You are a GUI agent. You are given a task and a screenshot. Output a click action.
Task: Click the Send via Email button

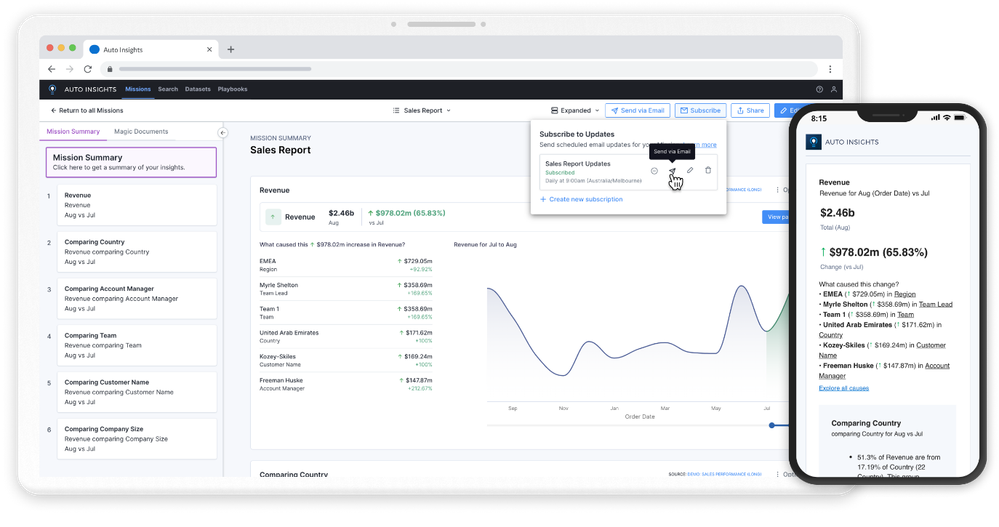coord(638,110)
